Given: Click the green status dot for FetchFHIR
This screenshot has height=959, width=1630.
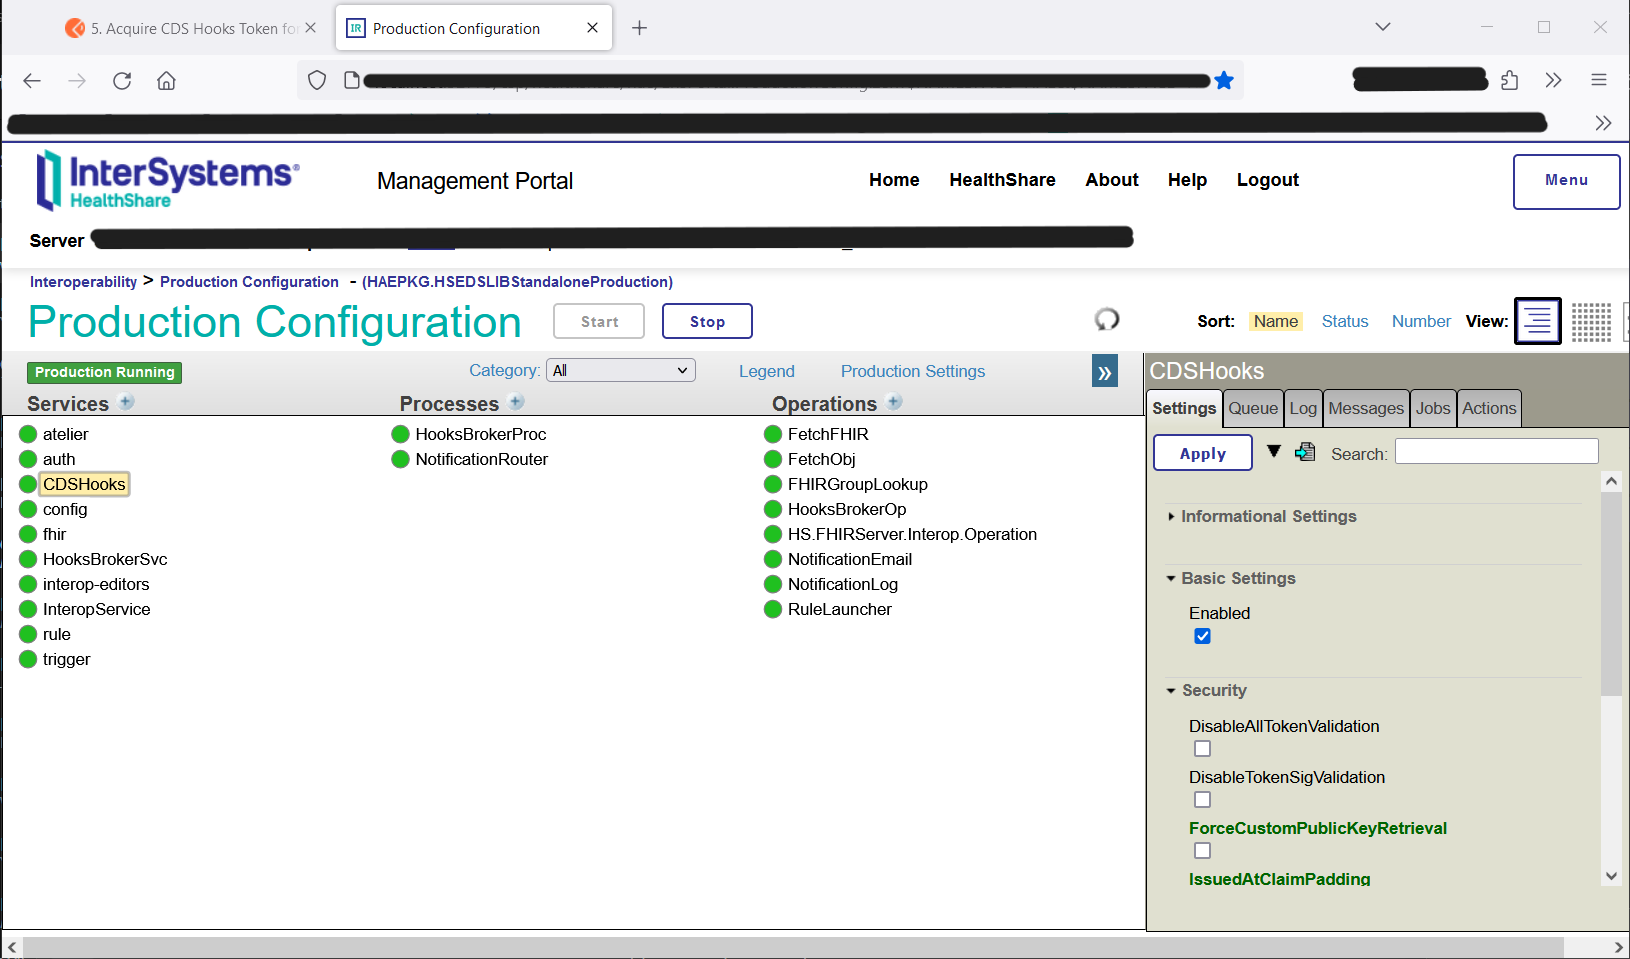Looking at the screenshot, I should 773,434.
